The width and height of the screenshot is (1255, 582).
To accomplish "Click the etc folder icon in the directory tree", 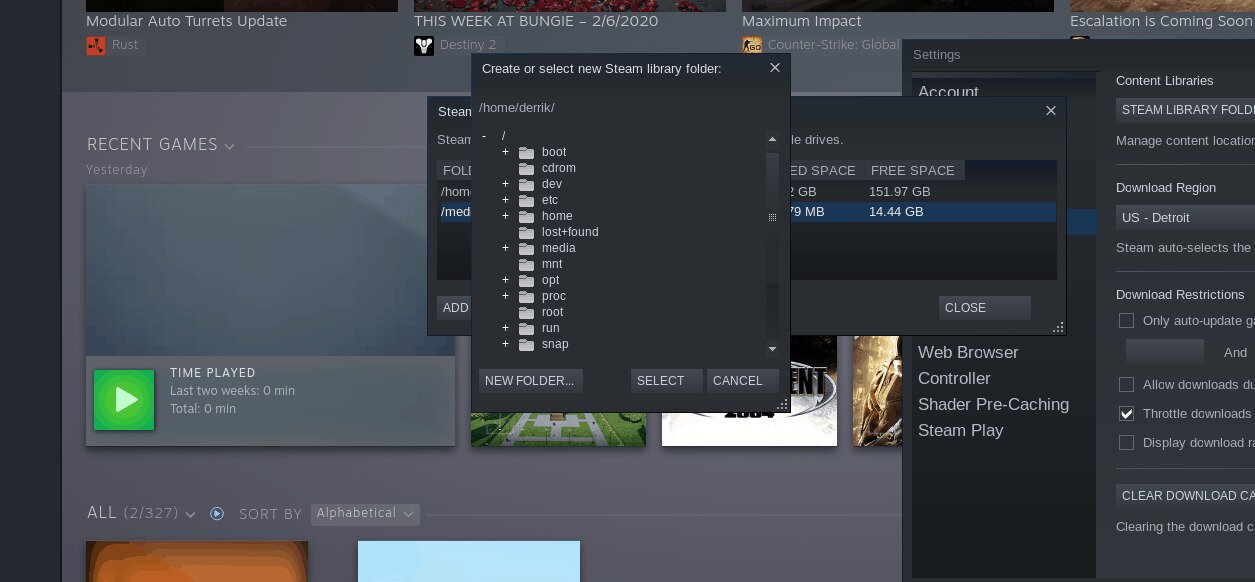I will tap(527, 199).
